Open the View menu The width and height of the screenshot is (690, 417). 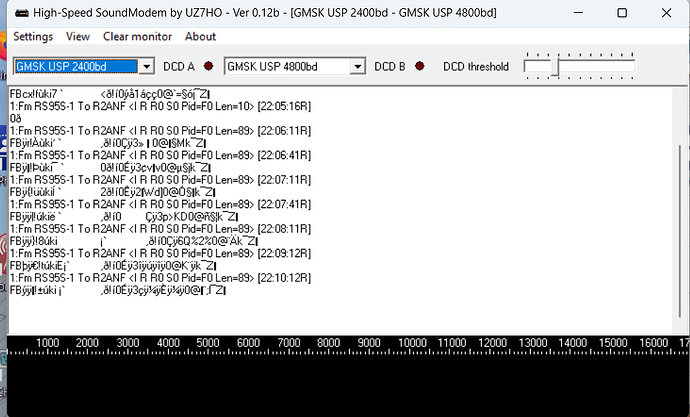click(x=78, y=36)
